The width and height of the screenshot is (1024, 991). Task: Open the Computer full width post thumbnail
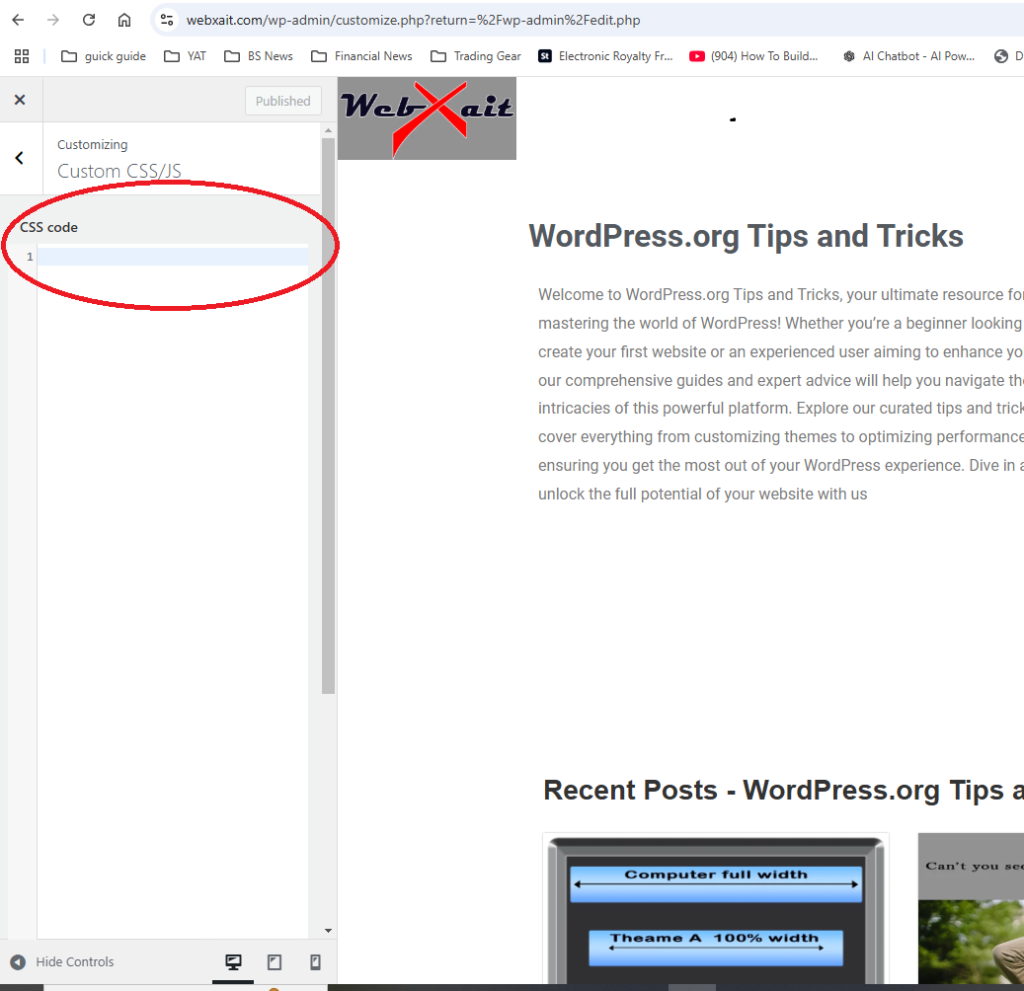tap(715, 909)
